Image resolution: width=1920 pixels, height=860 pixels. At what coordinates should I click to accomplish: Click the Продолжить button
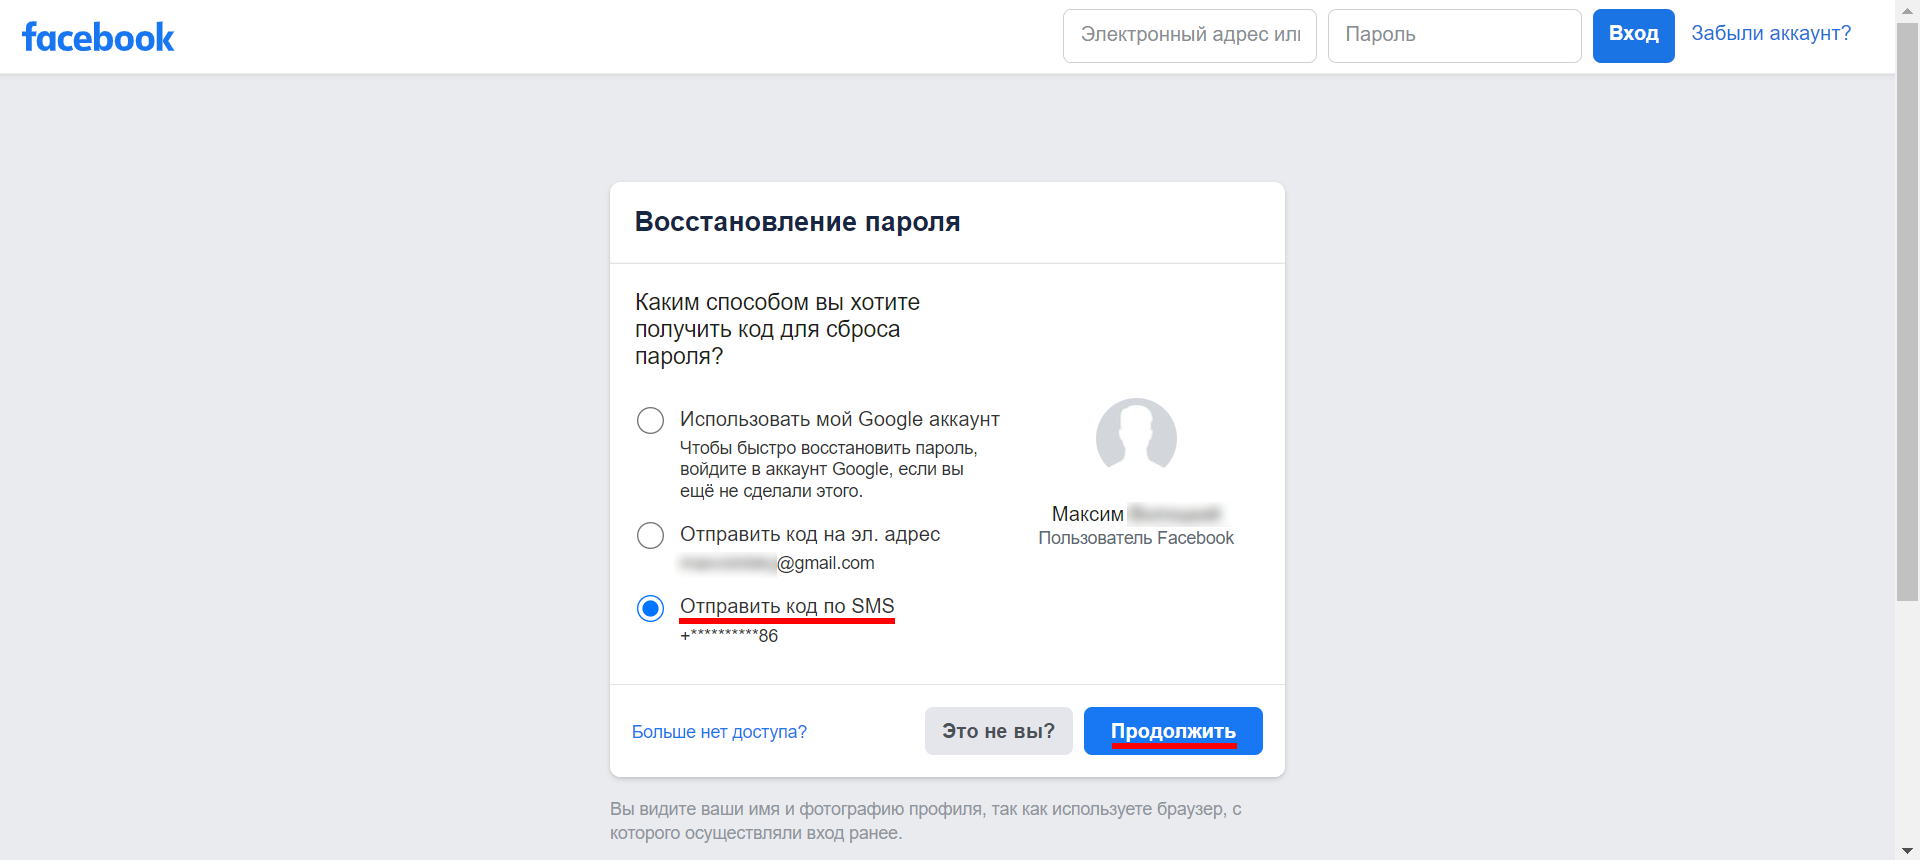[1173, 731]
